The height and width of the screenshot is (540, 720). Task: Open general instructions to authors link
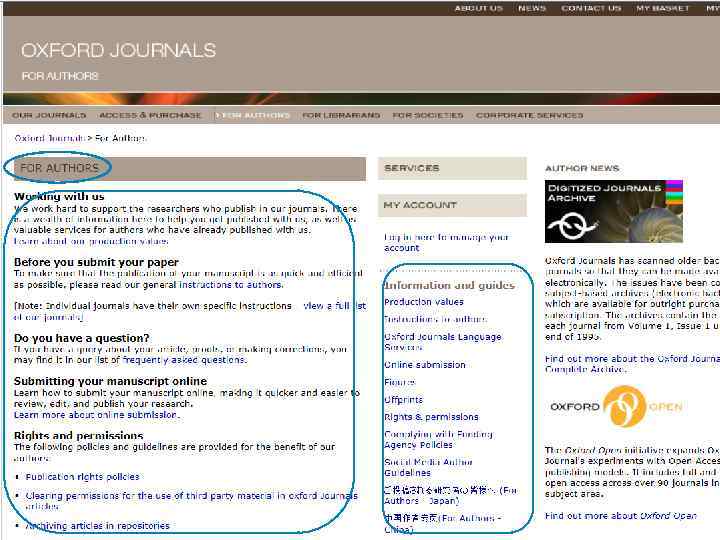[231, 285]
